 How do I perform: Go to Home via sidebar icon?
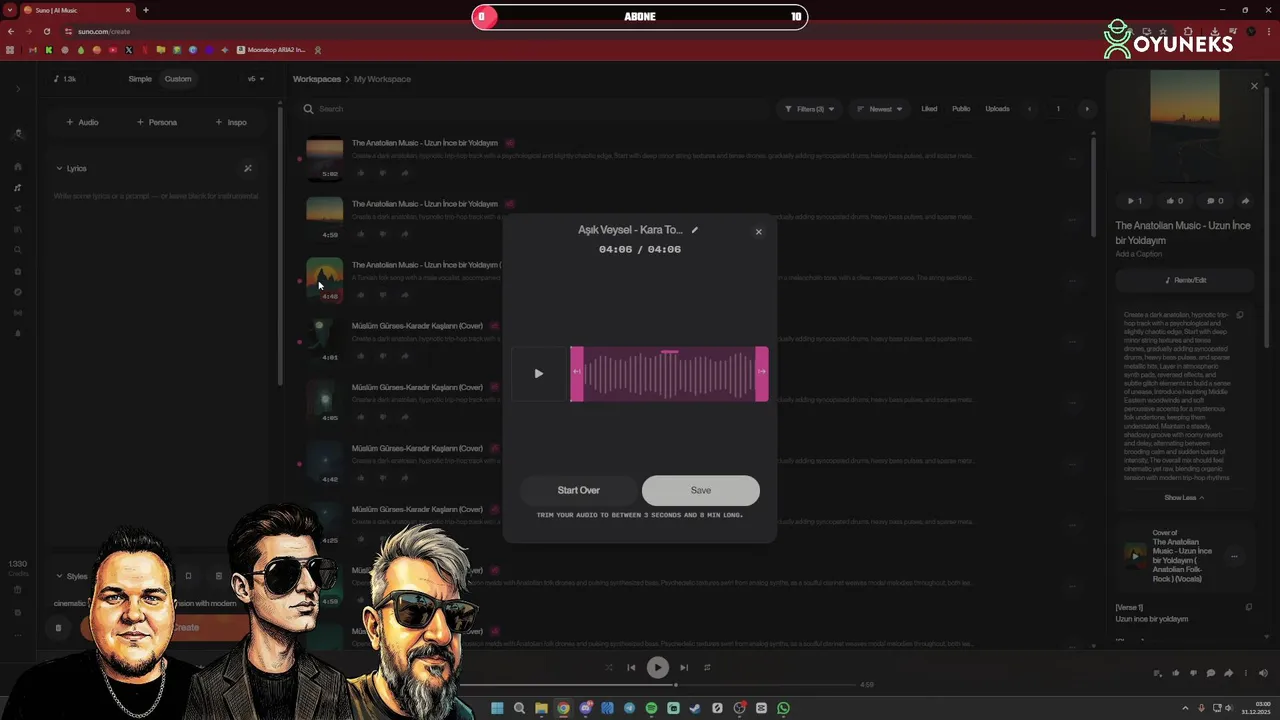(18, 167)
